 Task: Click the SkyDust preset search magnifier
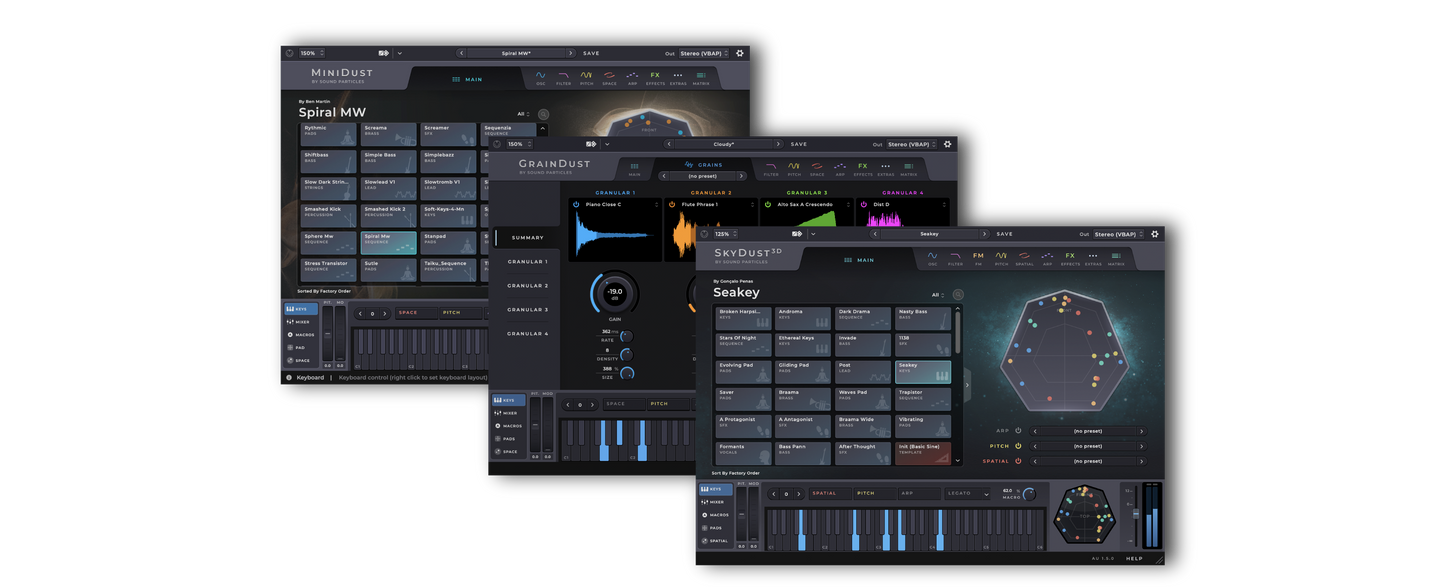click(958, 295)
